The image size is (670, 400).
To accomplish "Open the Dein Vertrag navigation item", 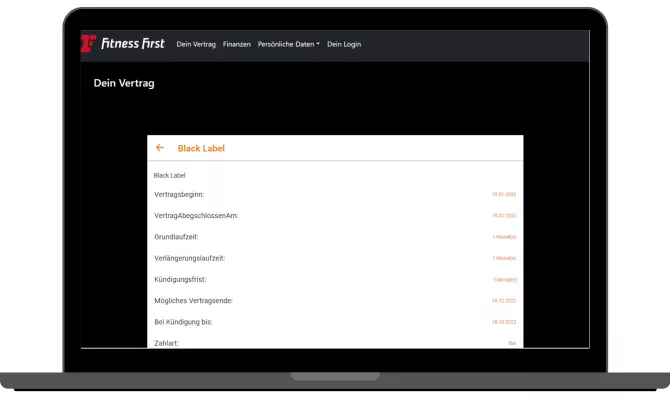I will (196, 45).
